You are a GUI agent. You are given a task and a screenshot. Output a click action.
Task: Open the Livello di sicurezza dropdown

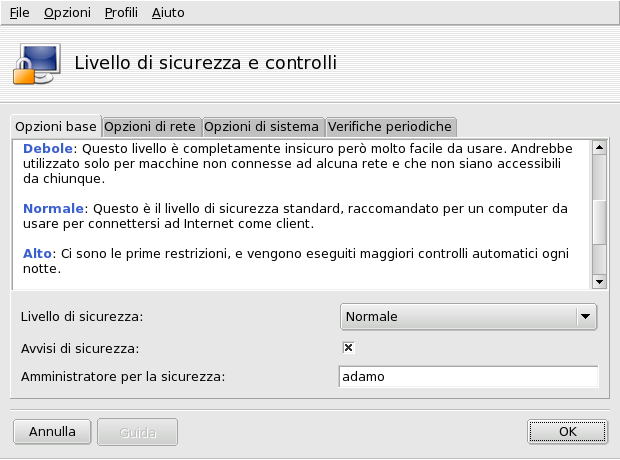pyautogui.click(x=469, y=317)
